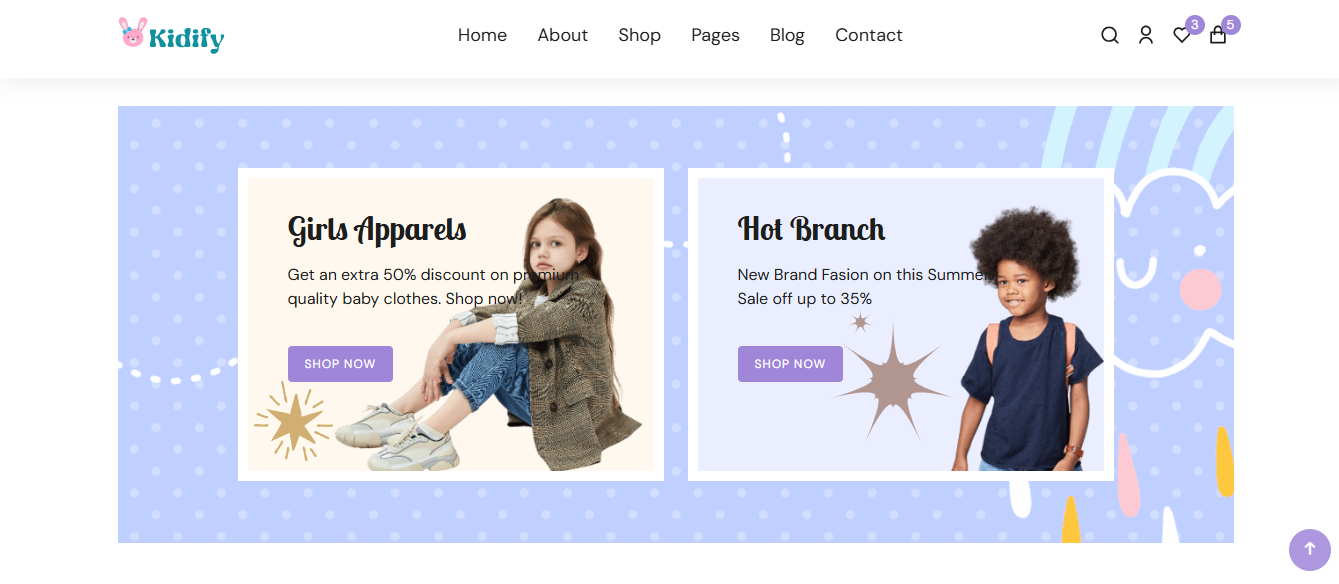
Task: Navigate to the Contact page
Action: (x=869, y=35)
